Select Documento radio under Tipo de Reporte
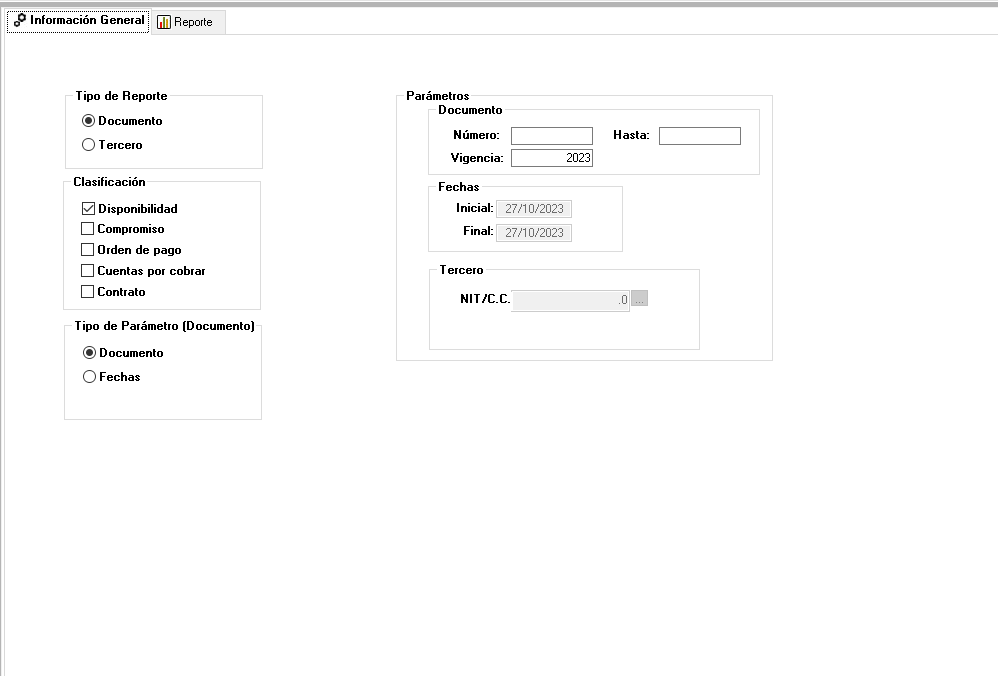Viewport: 998px width, 676px height. click(x=89, y=121)
